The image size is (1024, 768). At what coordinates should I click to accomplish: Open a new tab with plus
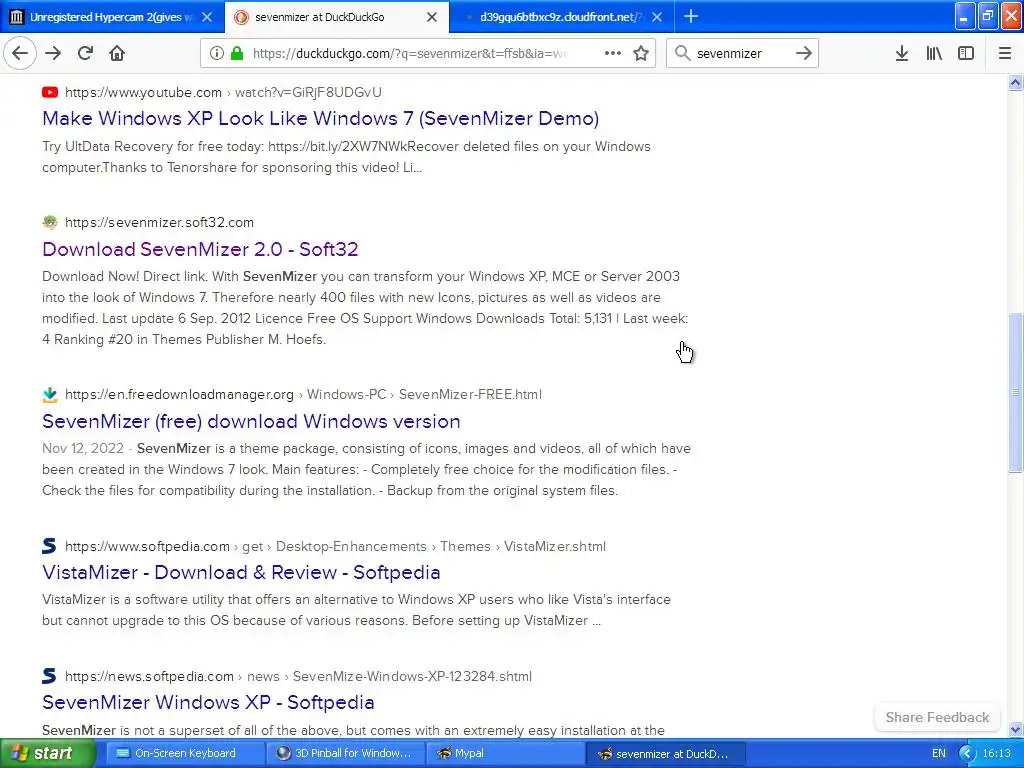(x=691, y=16)
